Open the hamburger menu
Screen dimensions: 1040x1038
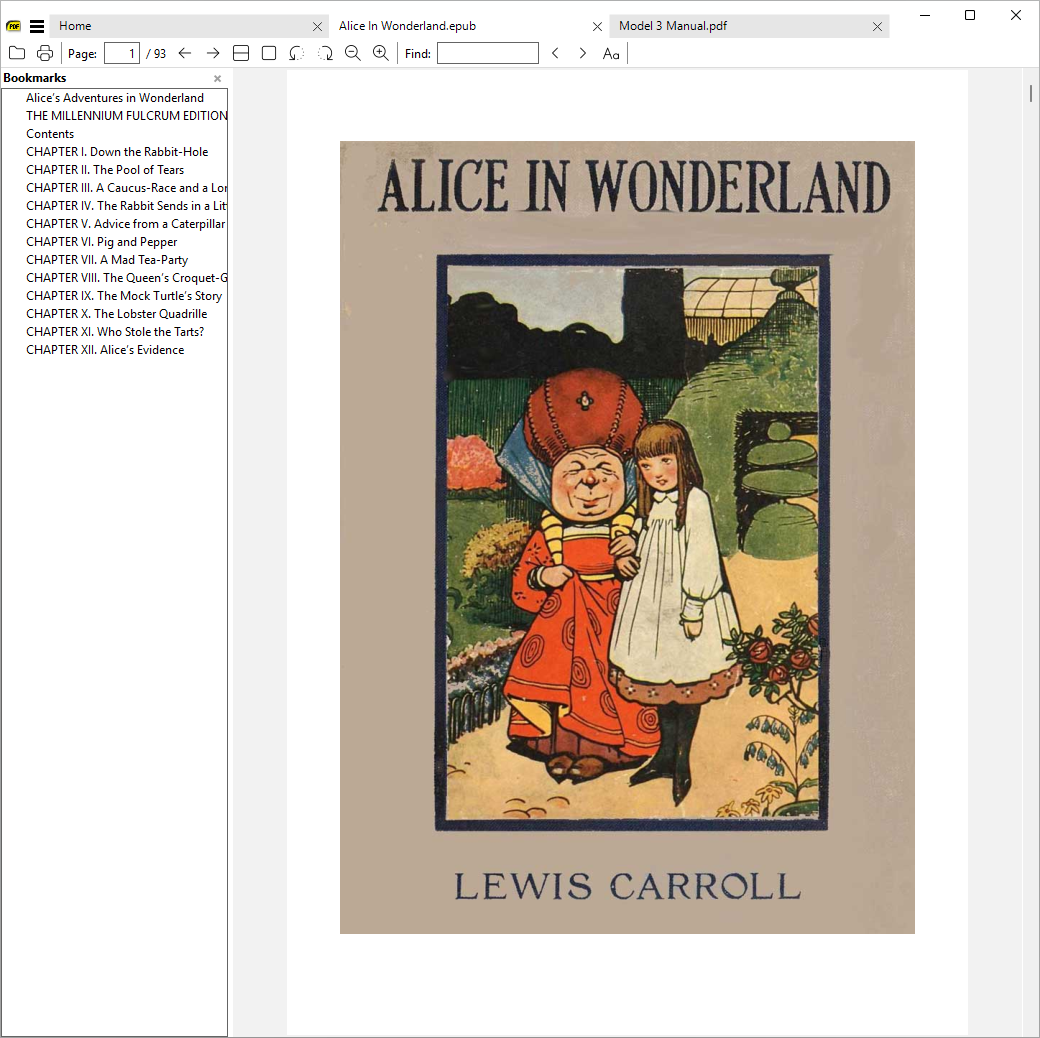pyautogui.click(x=37, y=26)
